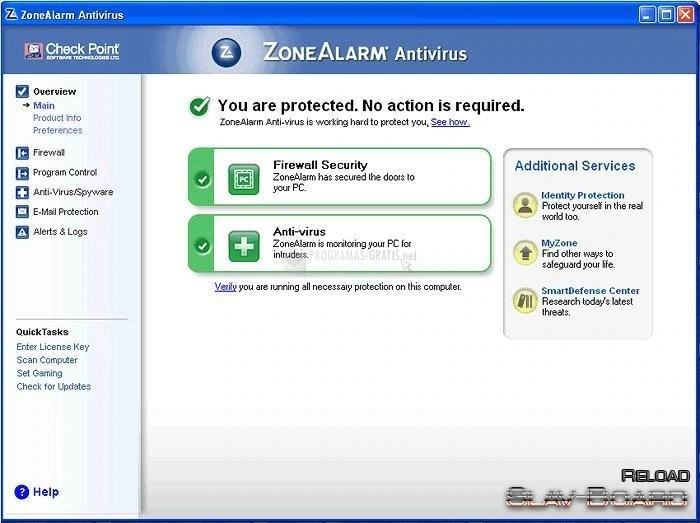Image resolution: width=700 pixels, height=523 pixels.
Task: Open the SmartDefense Center link
Action: pyautogui.click(x=590, y=291)
